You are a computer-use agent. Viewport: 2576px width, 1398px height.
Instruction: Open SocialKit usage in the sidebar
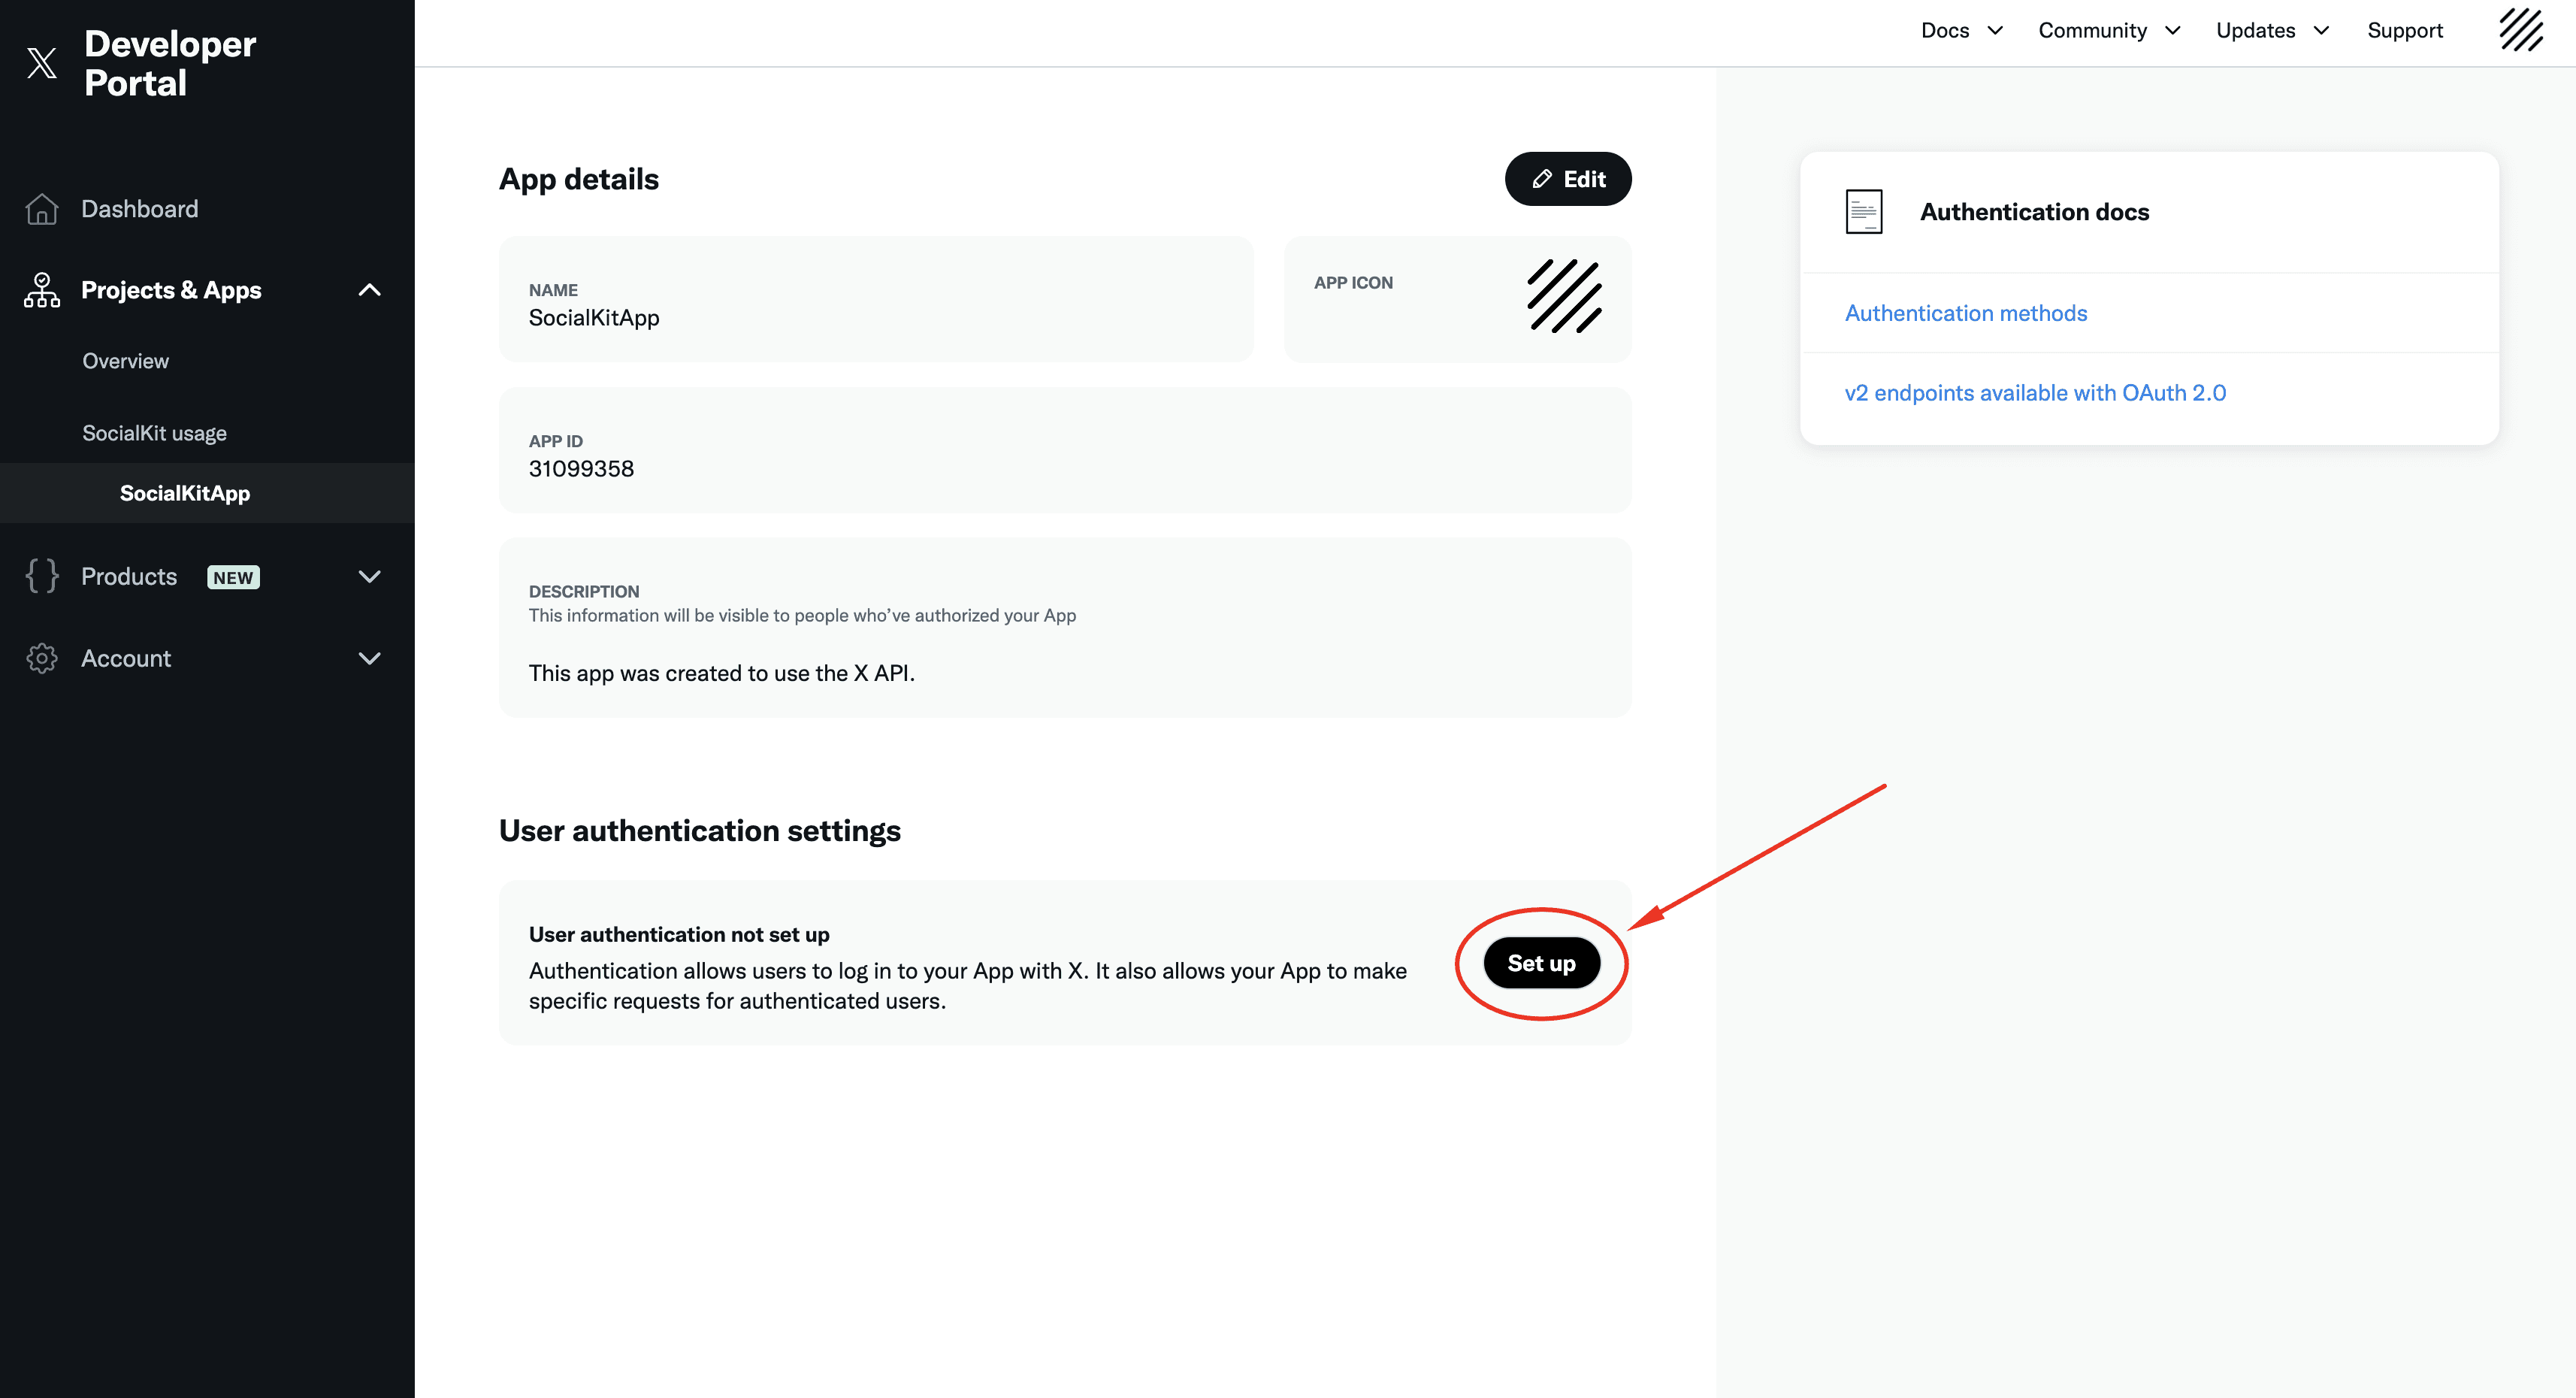coord(154,433)
